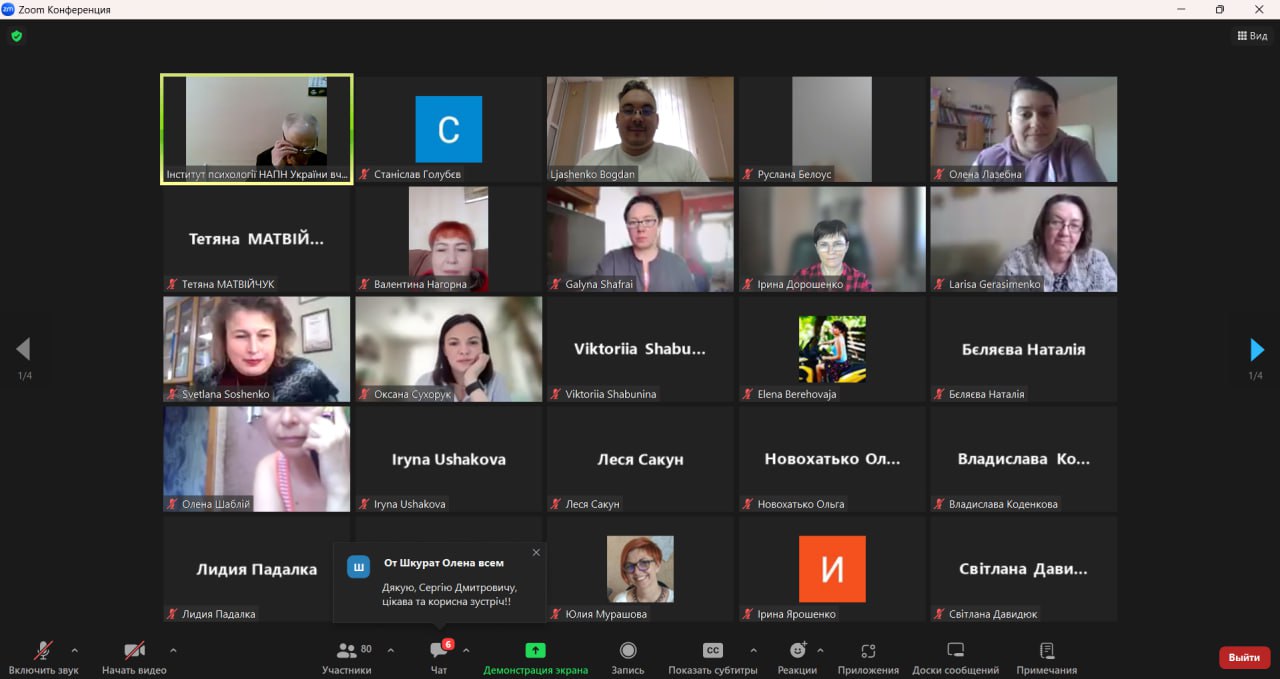Open the Вид view layout menu
This screenshot has width=1280, height=679.
1252,36
